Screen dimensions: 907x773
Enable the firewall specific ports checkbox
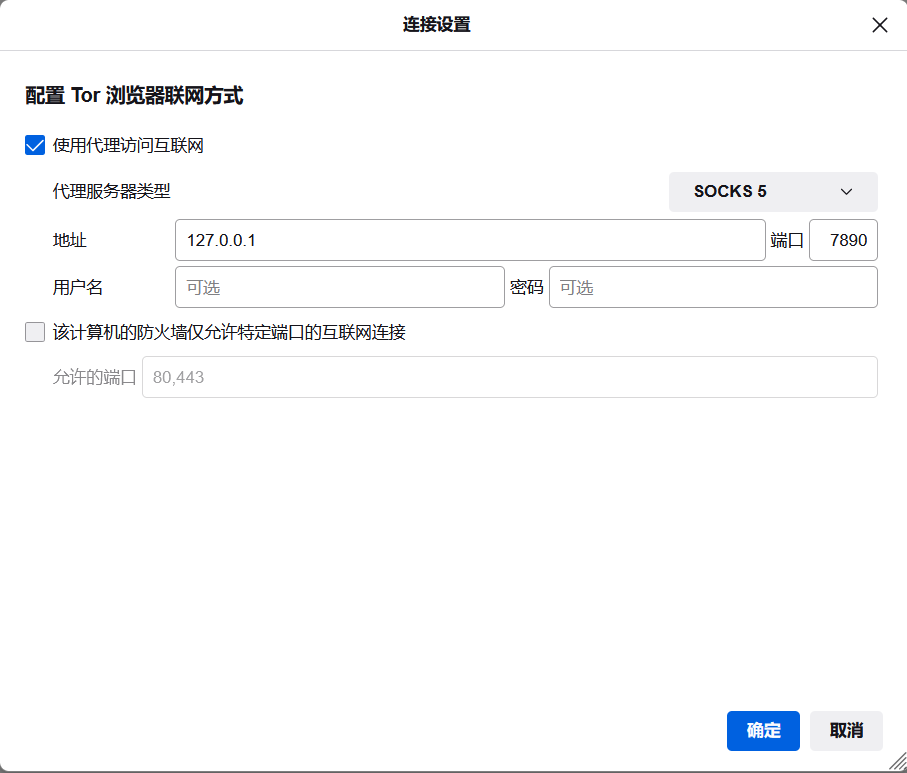pyautogui.click(x=35, y=333)
